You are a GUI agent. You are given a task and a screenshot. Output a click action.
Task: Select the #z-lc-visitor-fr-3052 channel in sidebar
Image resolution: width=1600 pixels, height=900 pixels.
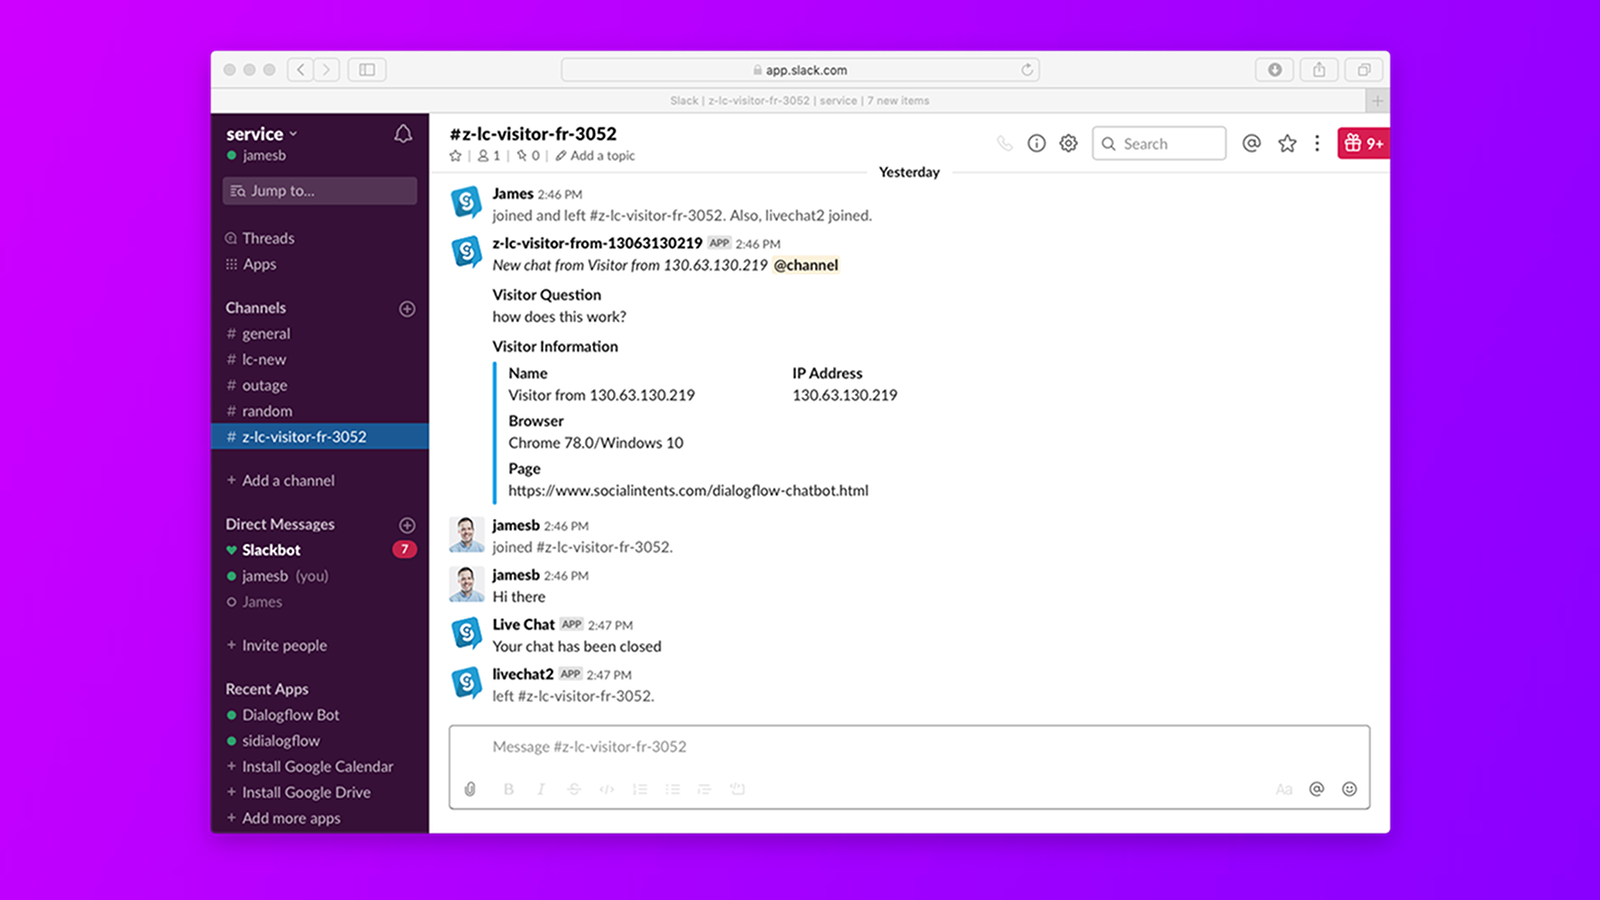point(320,437)
